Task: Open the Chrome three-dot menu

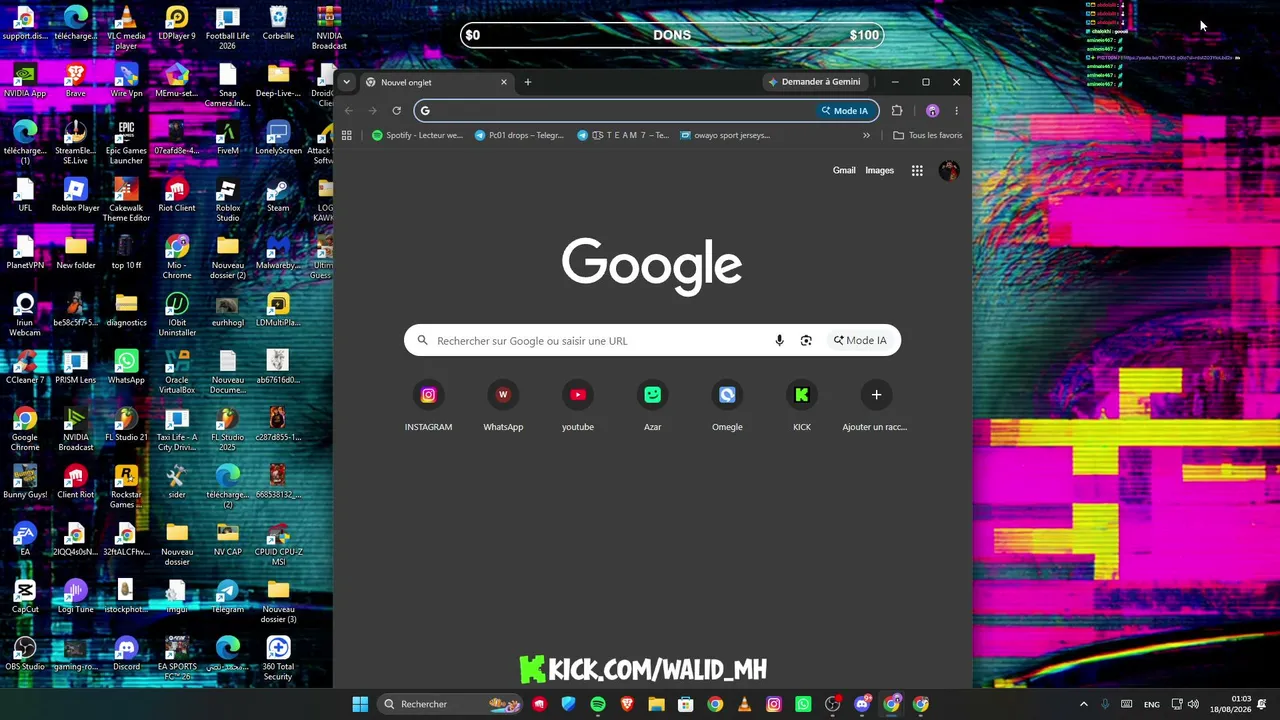Action: (956, 111)
